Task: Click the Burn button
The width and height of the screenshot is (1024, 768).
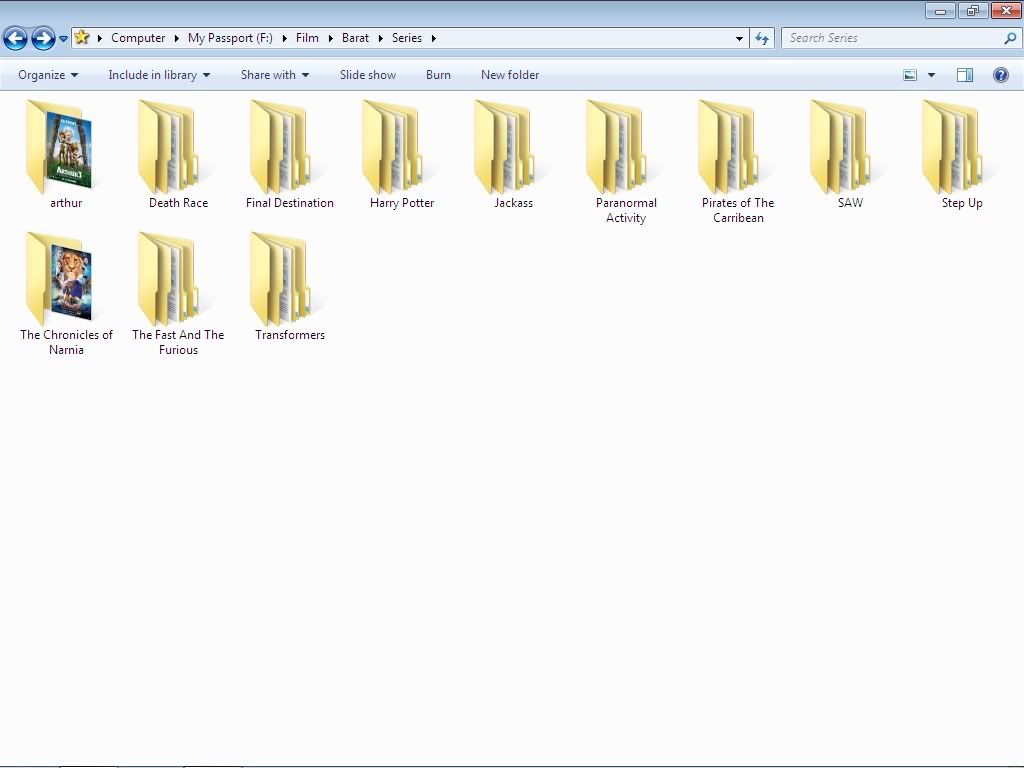Action: coord(438,75)
